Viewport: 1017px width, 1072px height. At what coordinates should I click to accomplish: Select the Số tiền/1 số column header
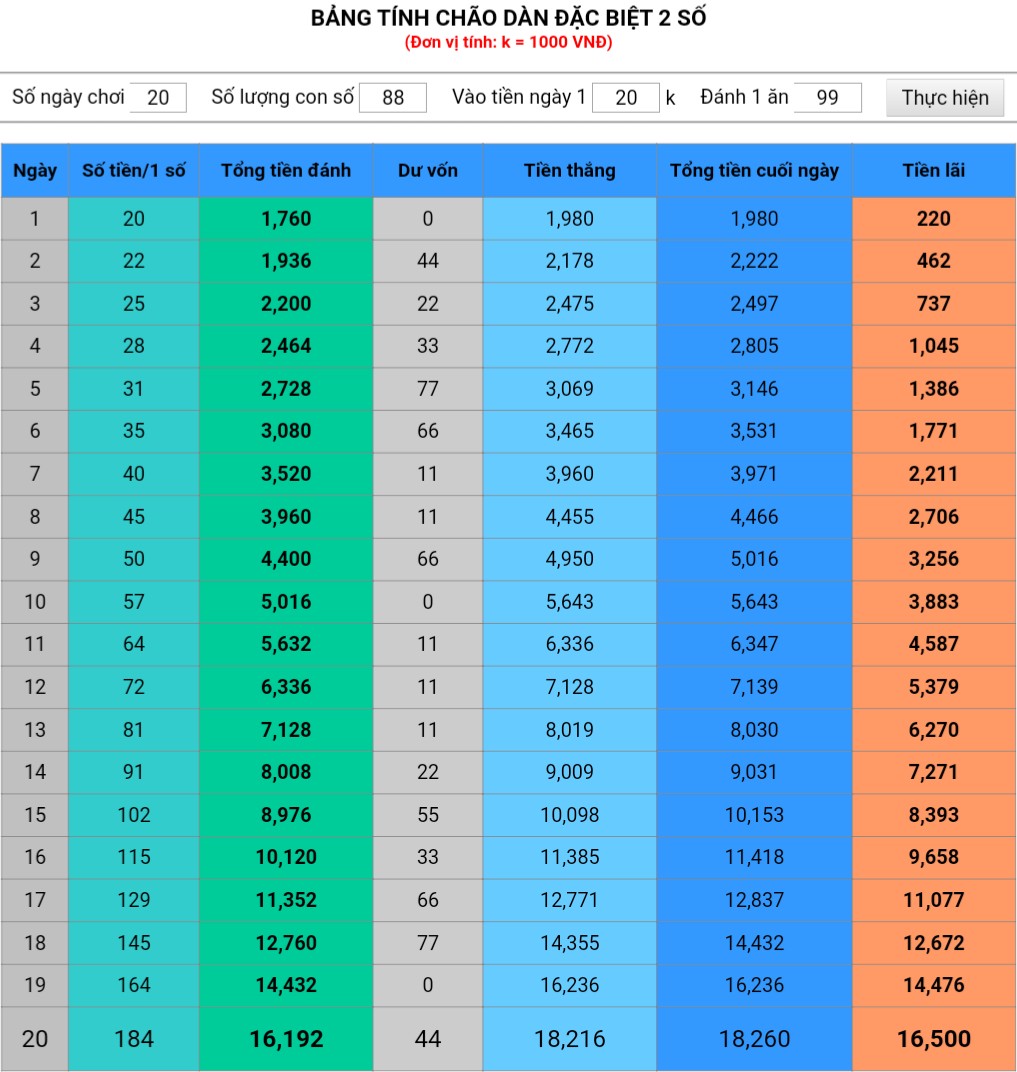(x=134, y=171)
